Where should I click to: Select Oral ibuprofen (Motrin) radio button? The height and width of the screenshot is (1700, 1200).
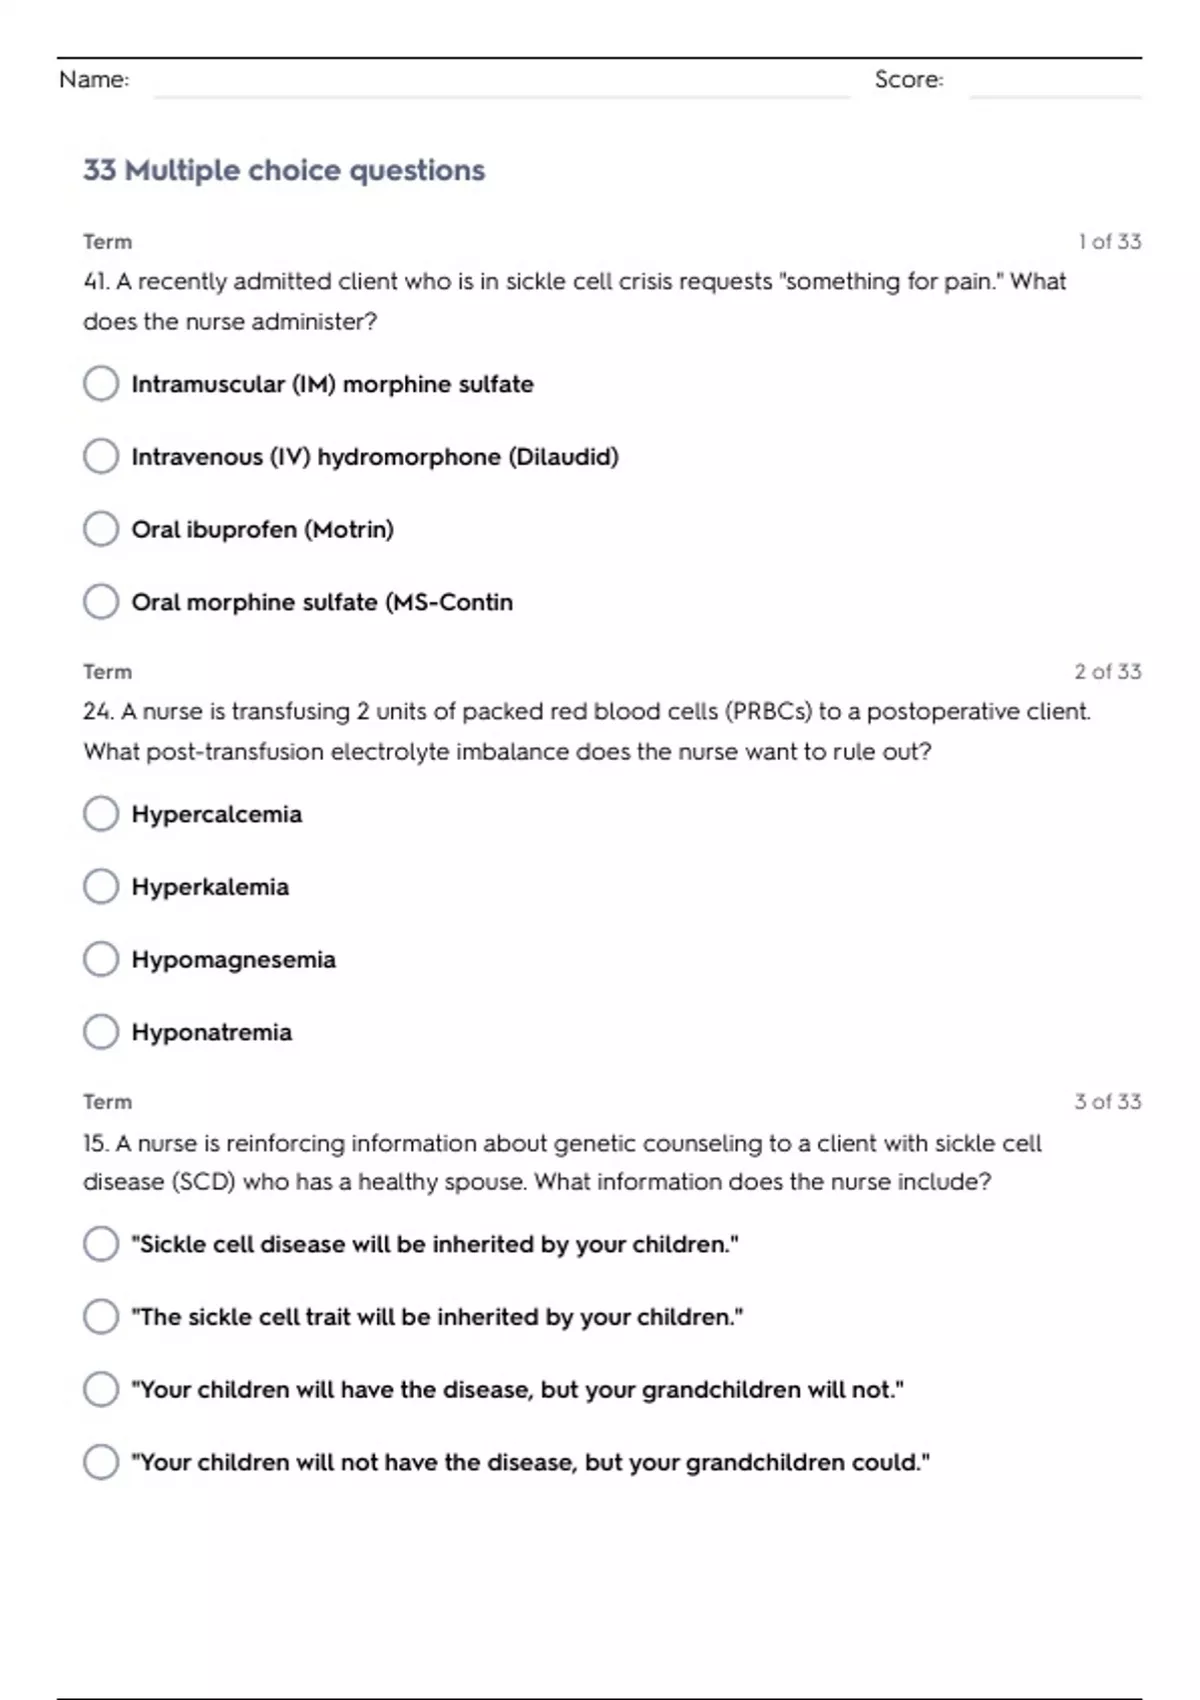101,529
